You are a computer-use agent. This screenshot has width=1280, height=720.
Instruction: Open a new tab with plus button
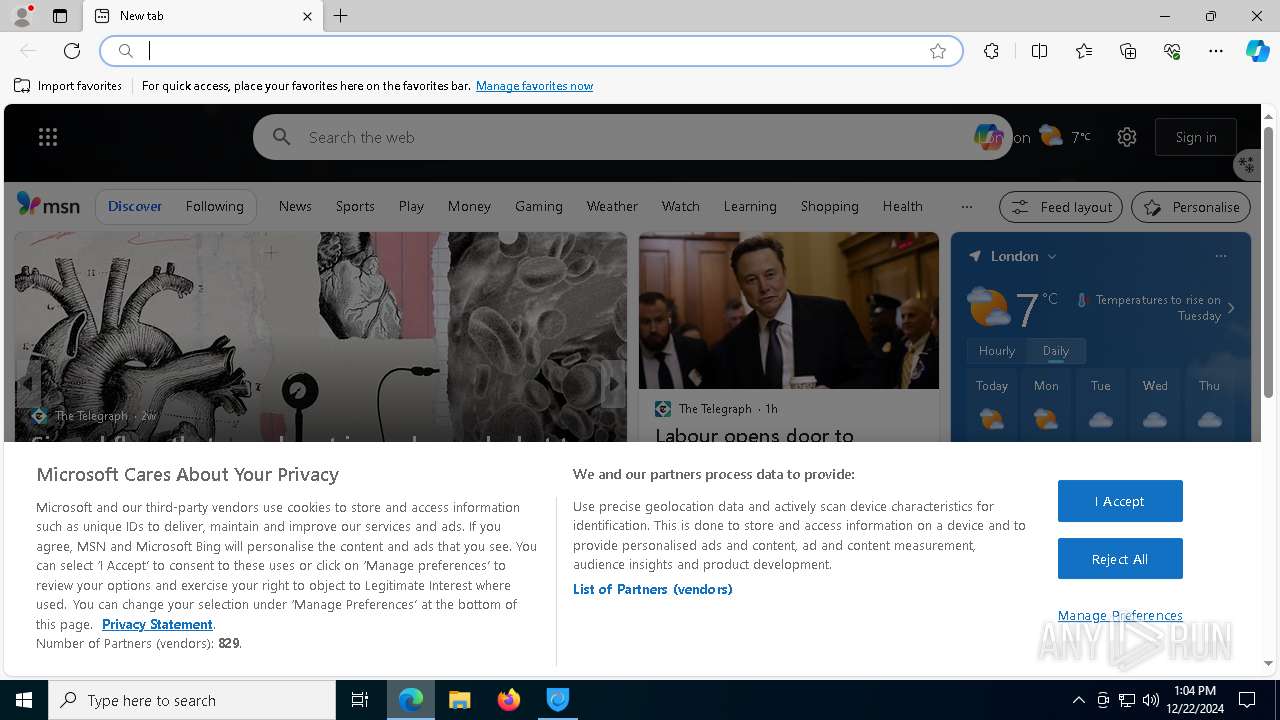[x=341, y=16]
